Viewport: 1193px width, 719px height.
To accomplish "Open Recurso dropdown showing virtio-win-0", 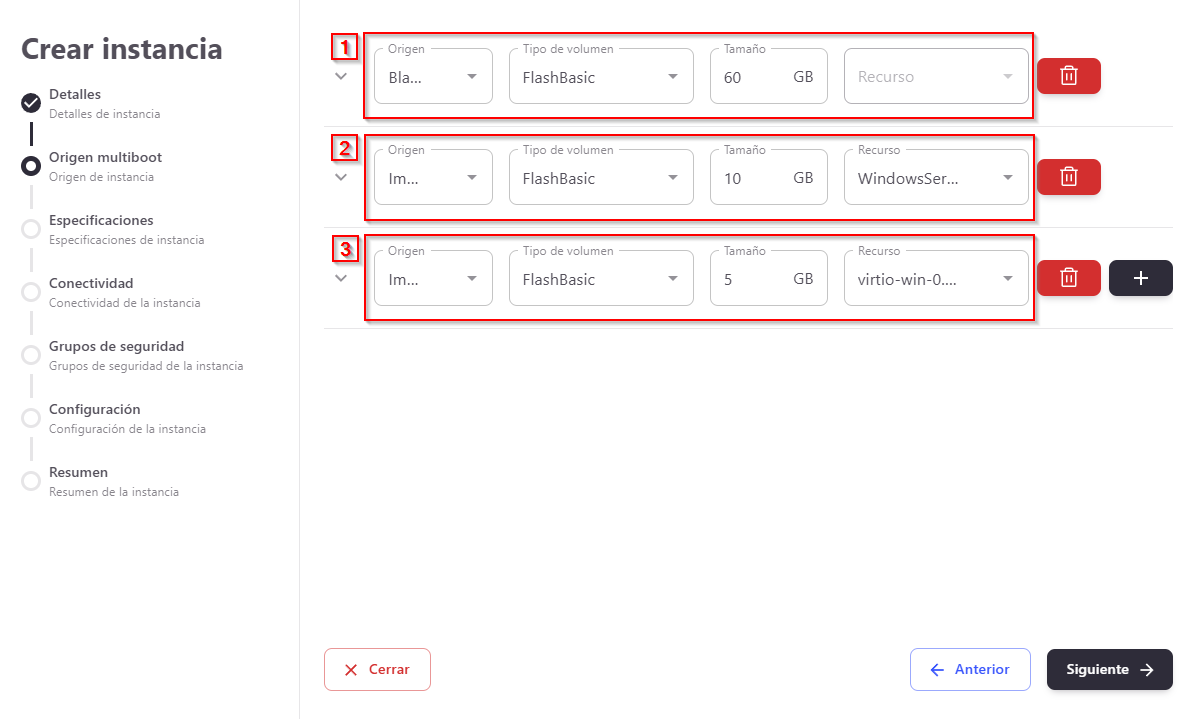I will [x=936, y=279].
